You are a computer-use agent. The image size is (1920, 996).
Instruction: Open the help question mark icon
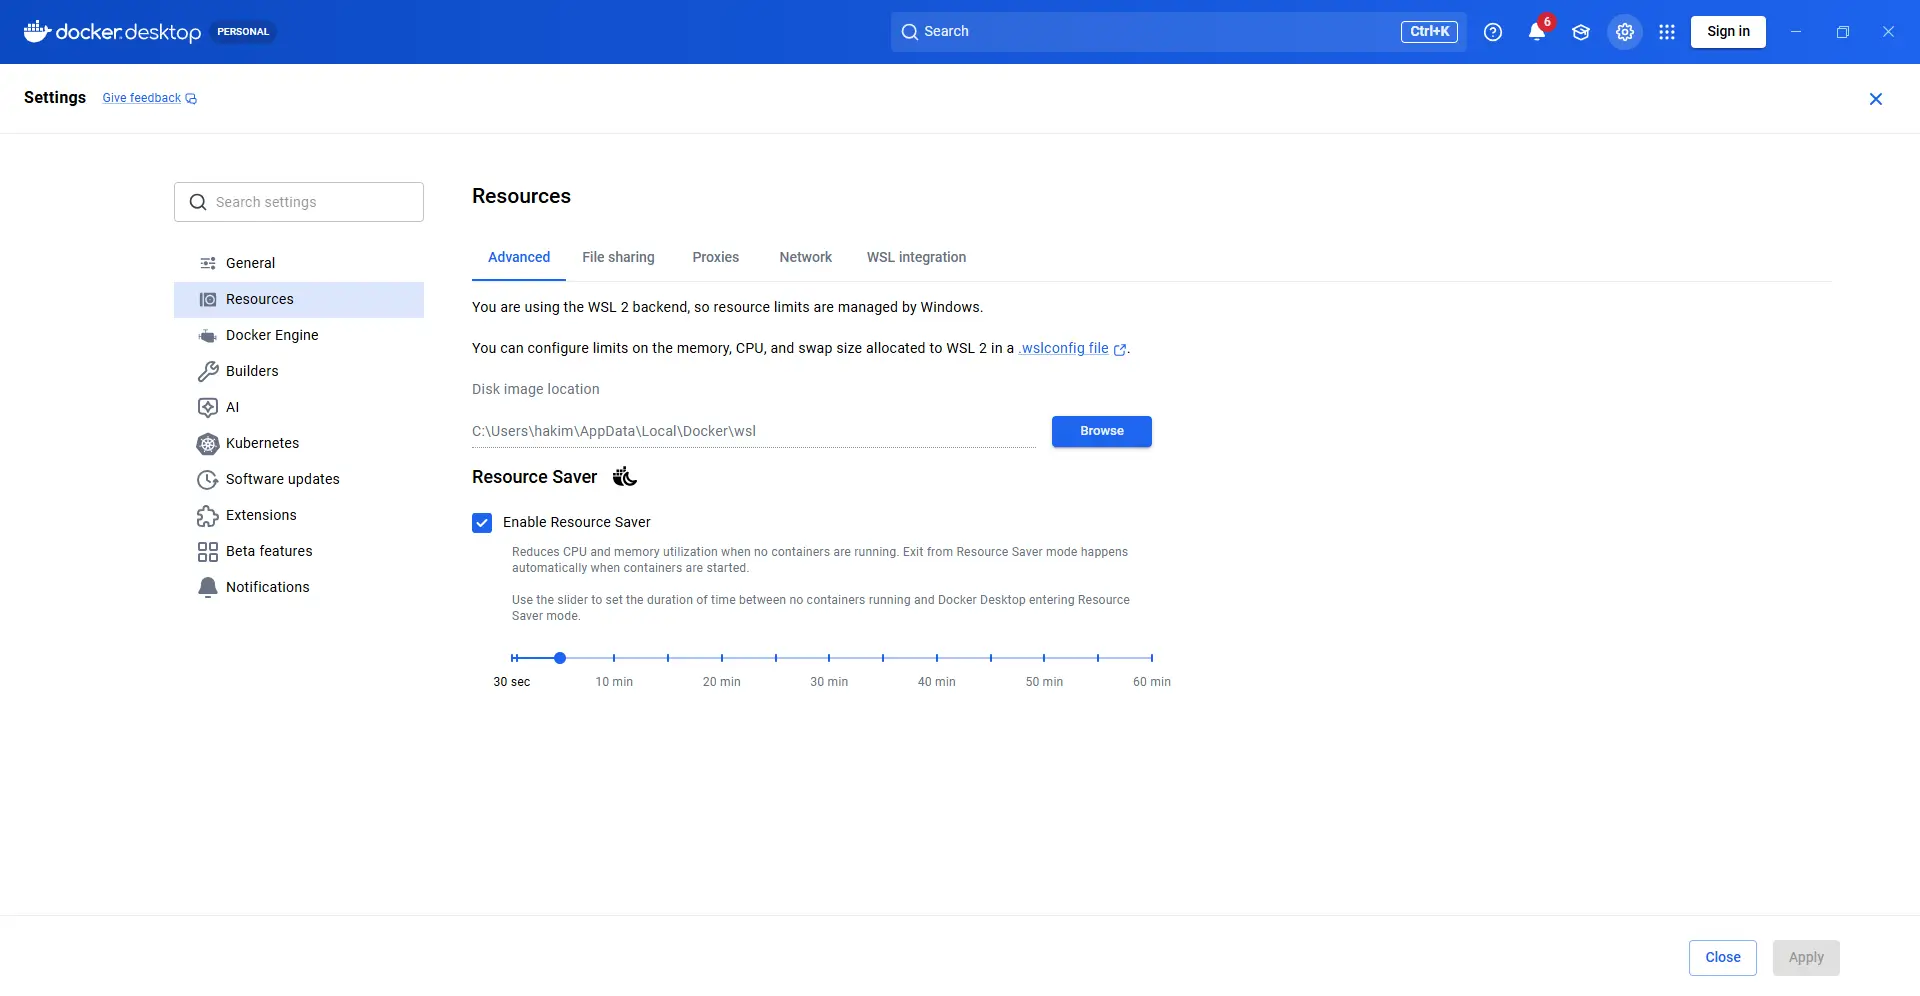(x=1493, y=32)
